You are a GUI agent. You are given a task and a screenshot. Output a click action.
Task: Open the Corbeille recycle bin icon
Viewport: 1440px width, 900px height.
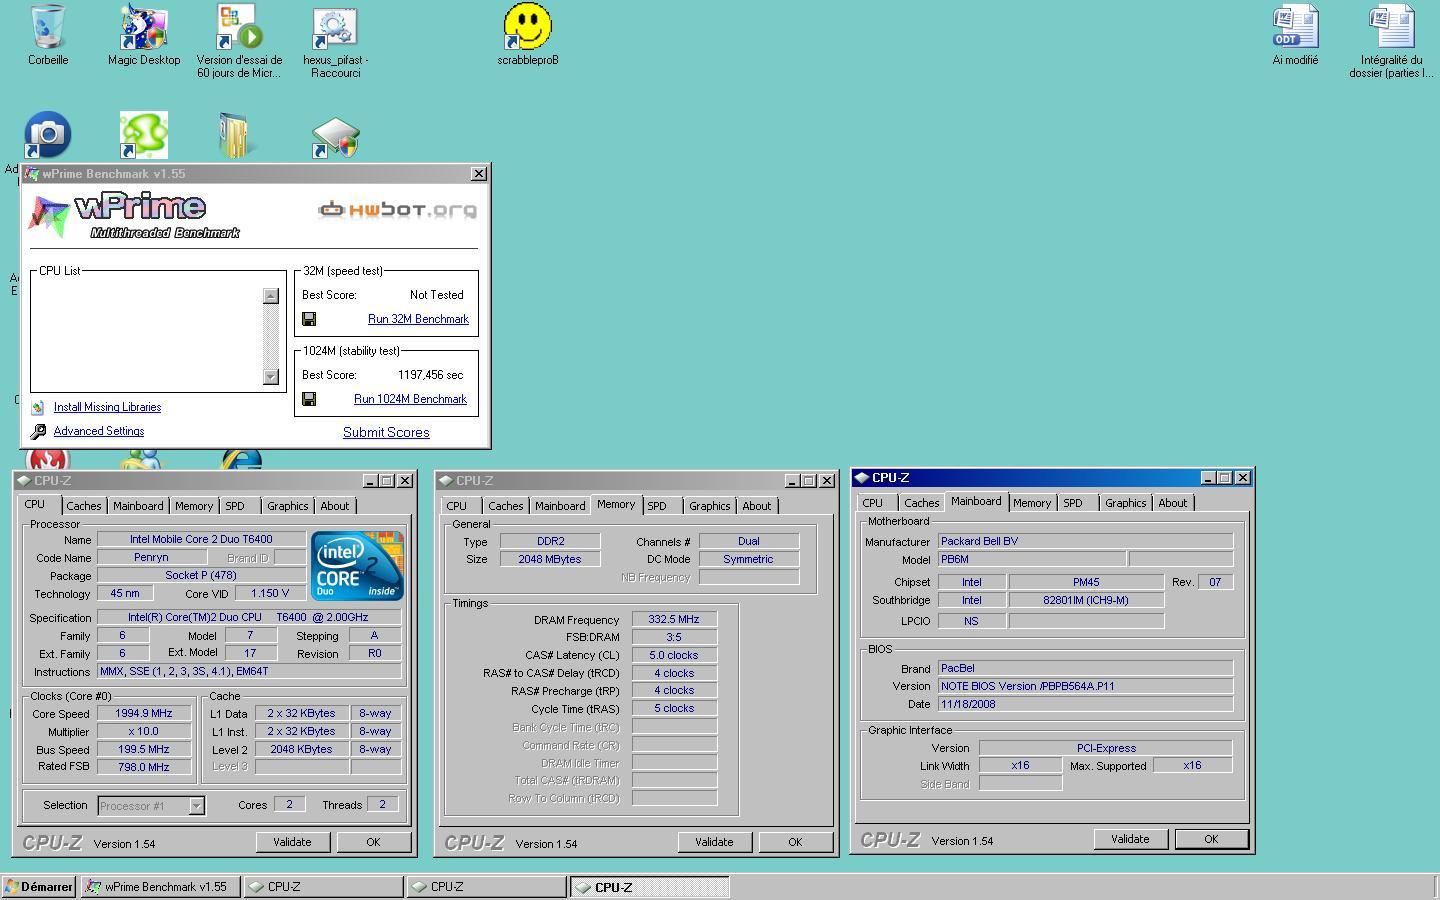click(47, 27)
